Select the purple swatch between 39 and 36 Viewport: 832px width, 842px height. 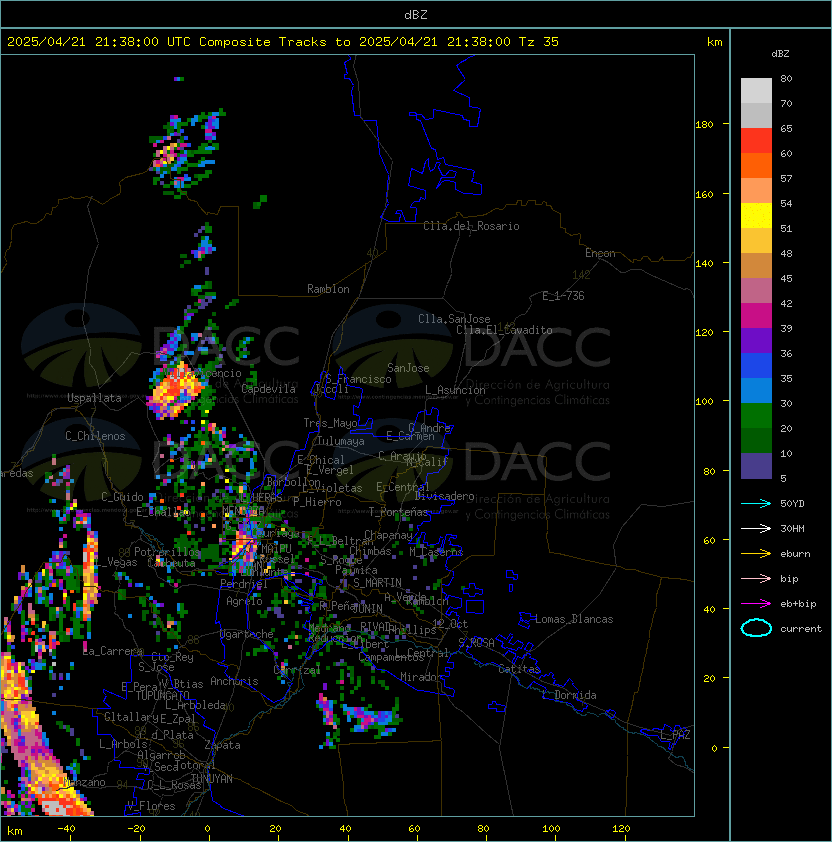click(x=756, y=341)
